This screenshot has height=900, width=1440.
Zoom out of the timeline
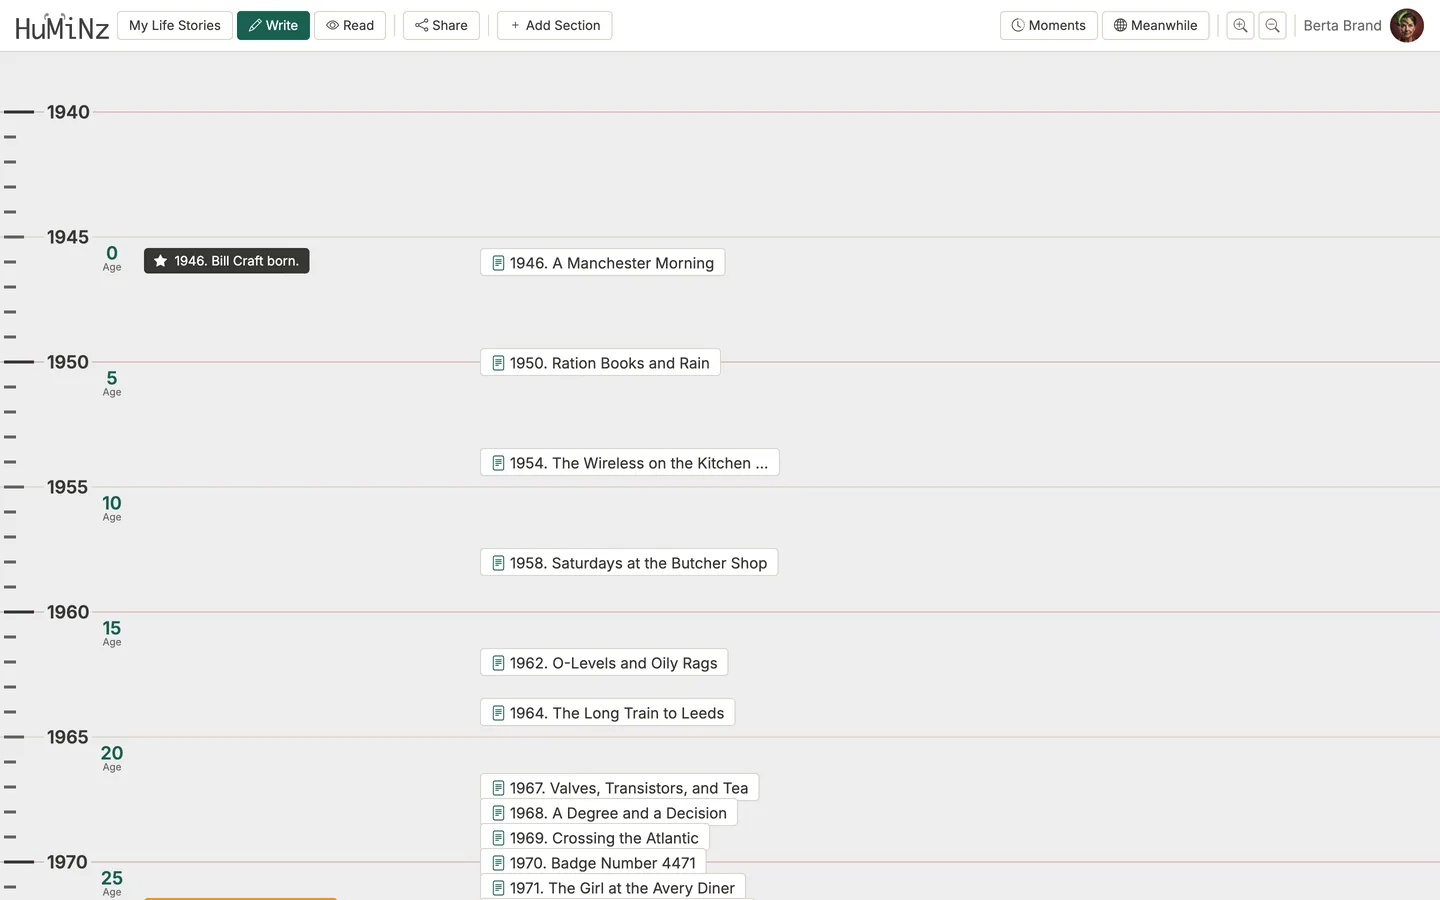coord(1272,25)
